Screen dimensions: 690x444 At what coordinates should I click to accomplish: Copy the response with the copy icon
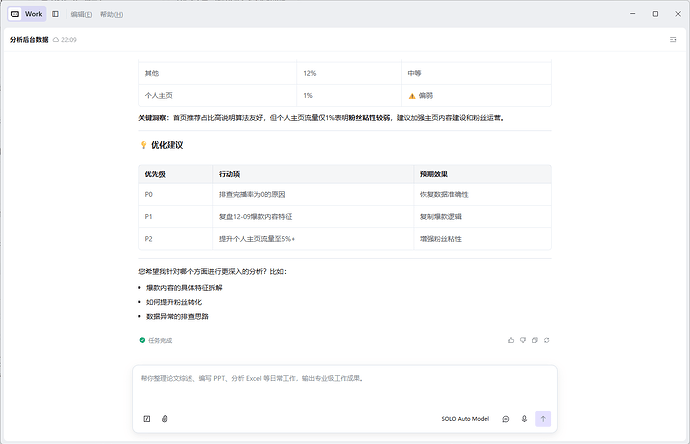click(x=535, y=340)
